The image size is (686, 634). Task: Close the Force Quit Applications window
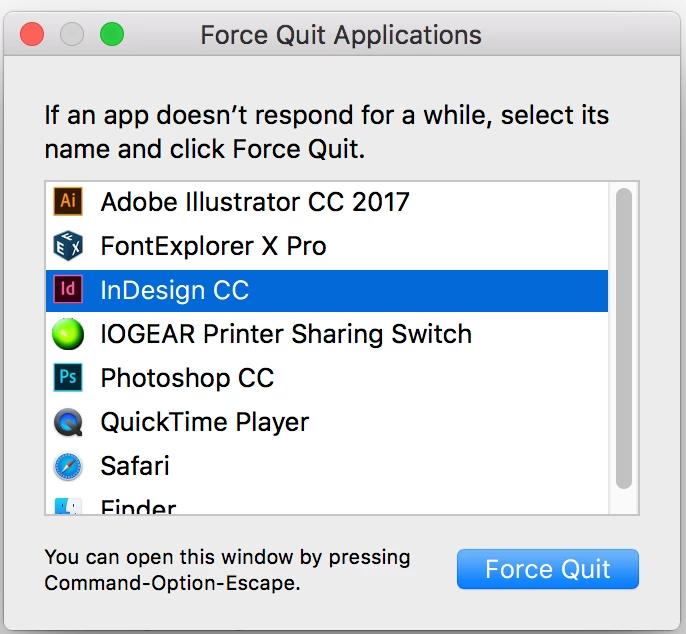pyautogui.click(x=32, y=34)
